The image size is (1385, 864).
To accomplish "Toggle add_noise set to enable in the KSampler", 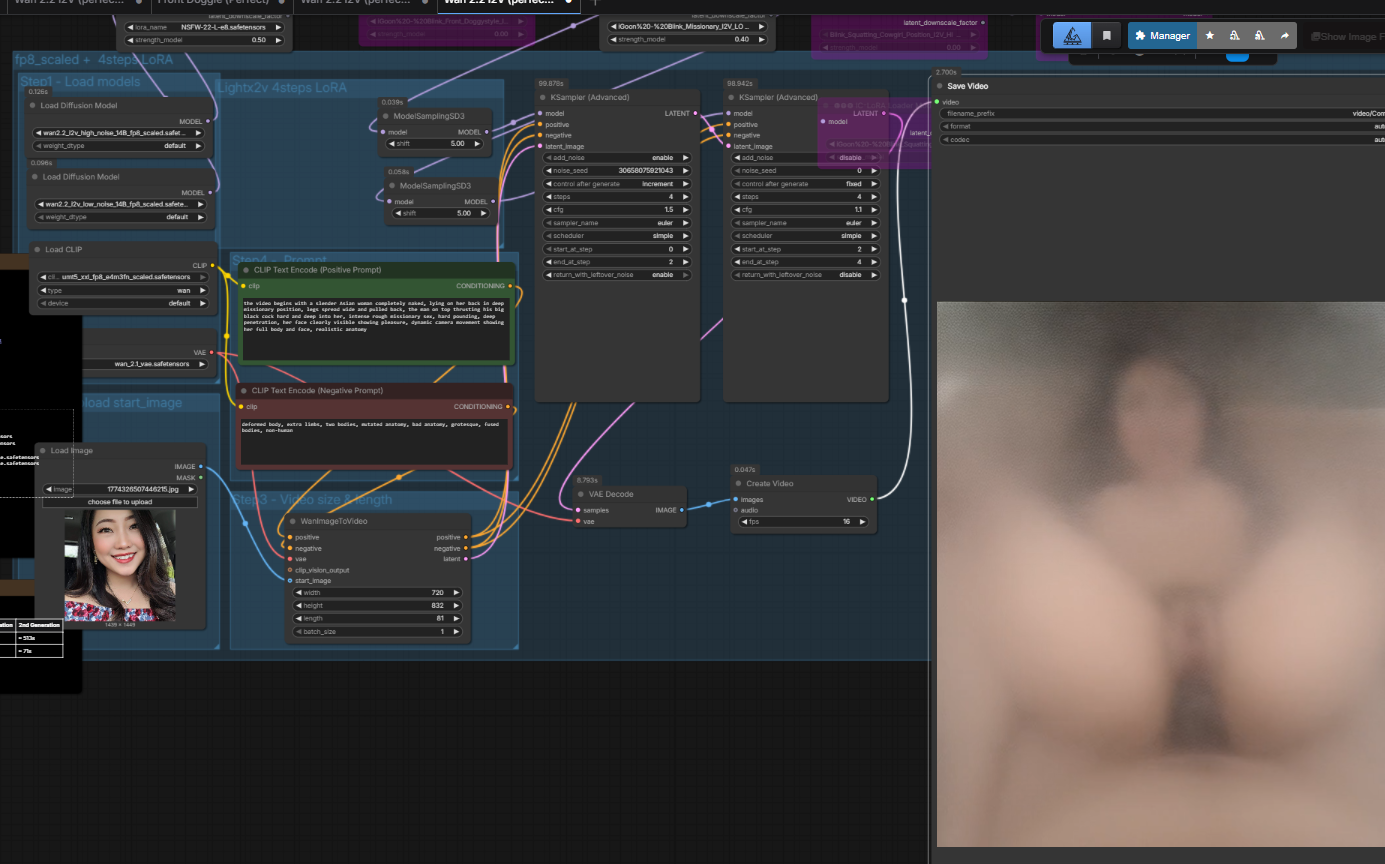I will coord(617,158).
